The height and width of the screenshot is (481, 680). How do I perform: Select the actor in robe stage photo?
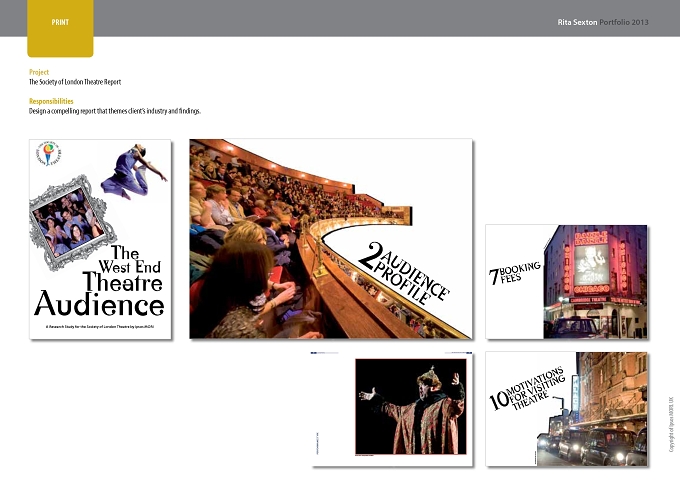(x=411, y=406)
